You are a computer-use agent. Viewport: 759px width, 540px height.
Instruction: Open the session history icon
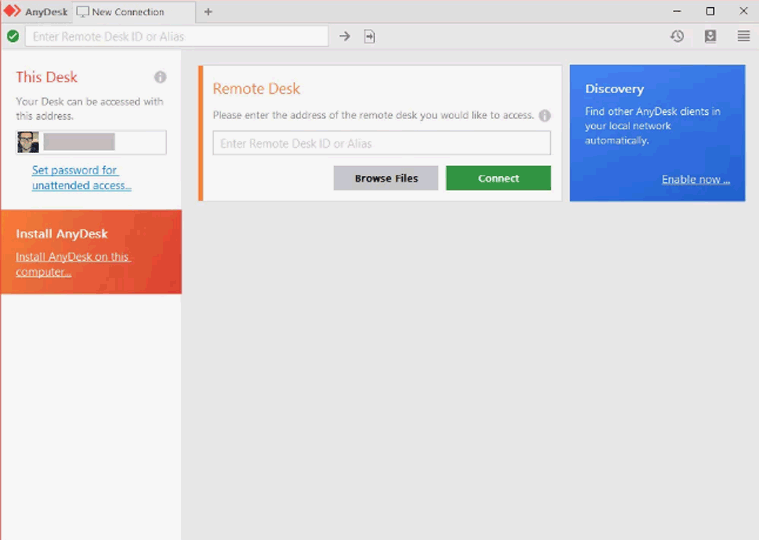pos(677,36)
